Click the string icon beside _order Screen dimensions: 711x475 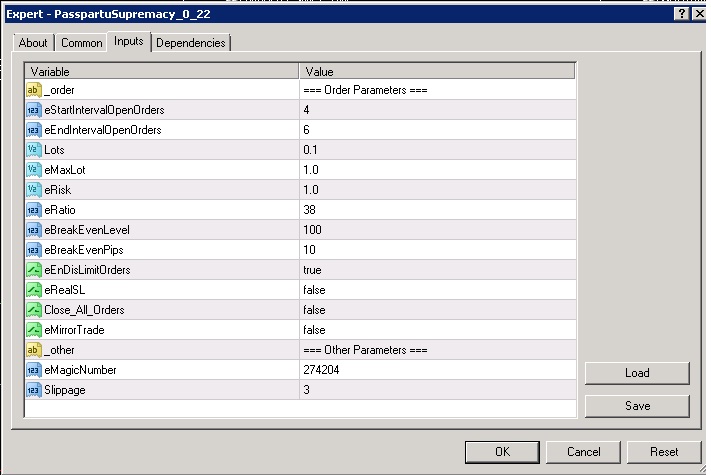tap(34, 90)
